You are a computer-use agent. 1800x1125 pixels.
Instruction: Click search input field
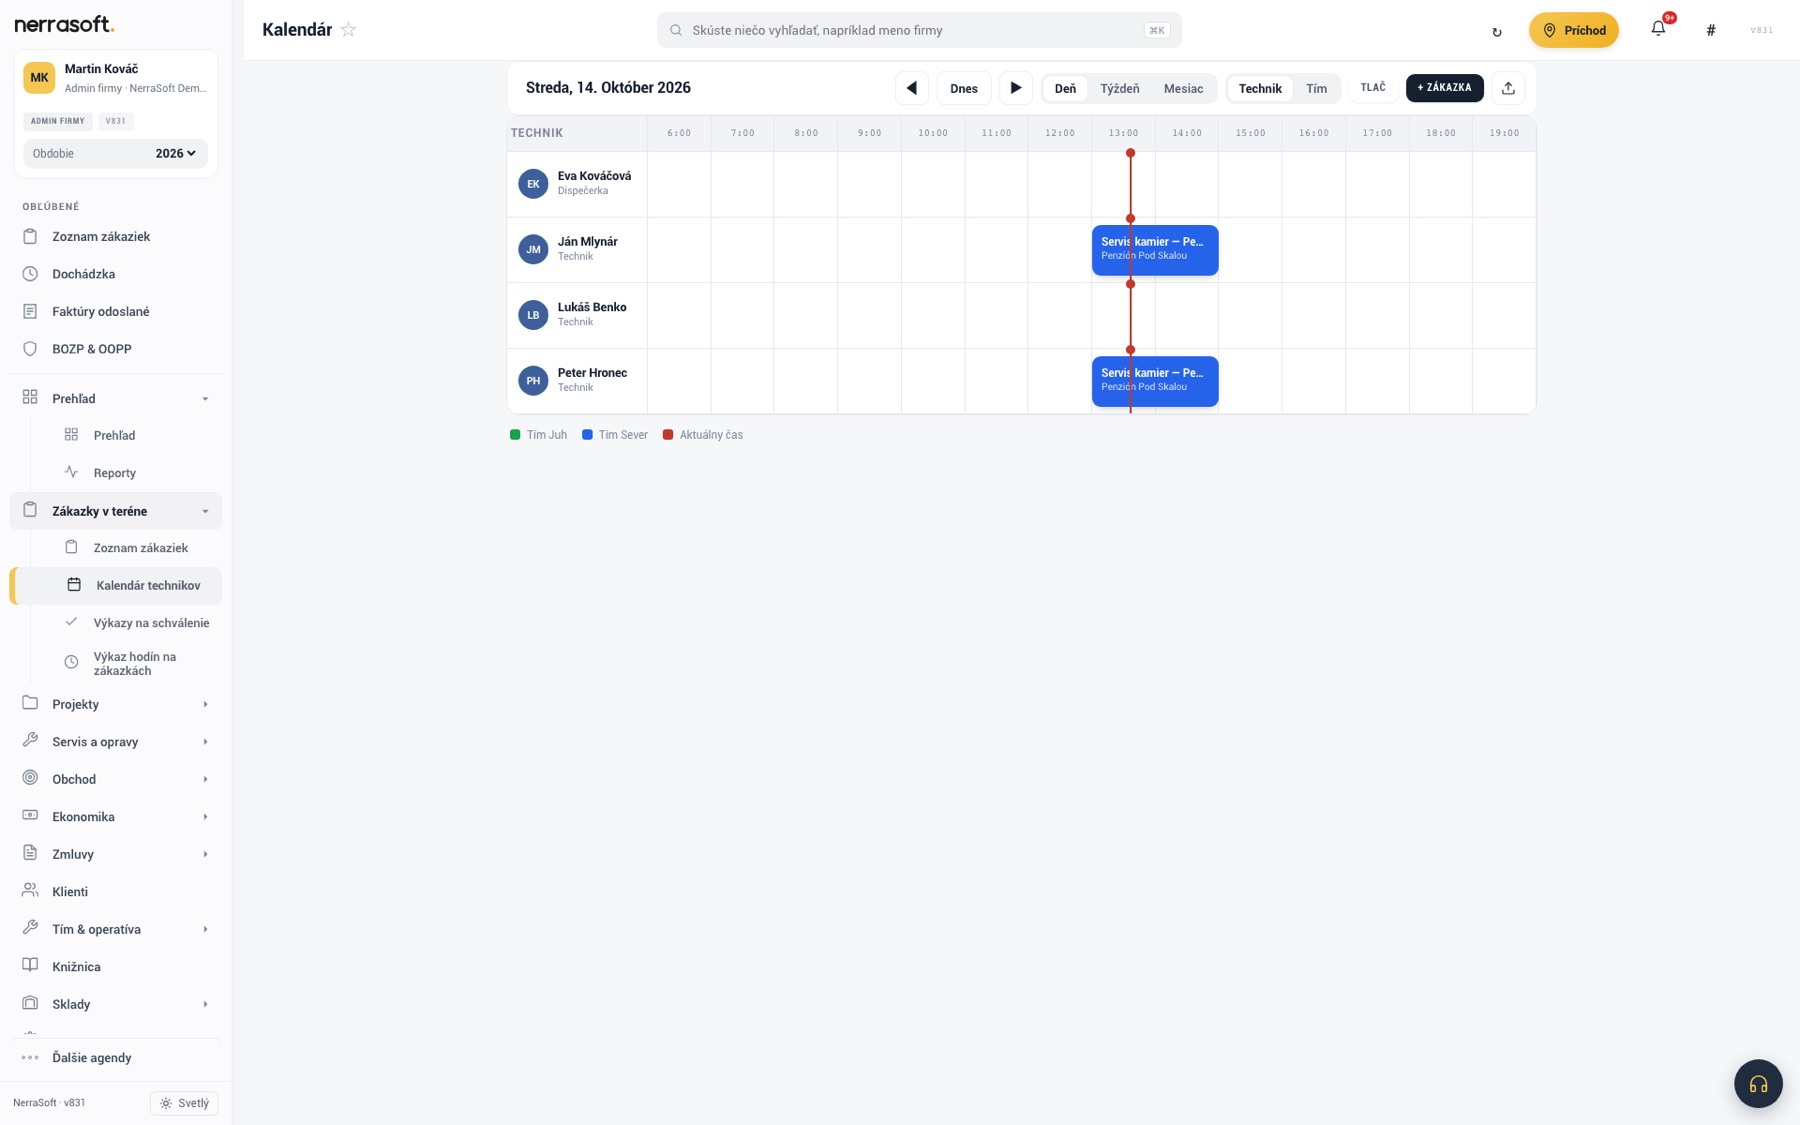pyautogui.click(x=919, y=30)
